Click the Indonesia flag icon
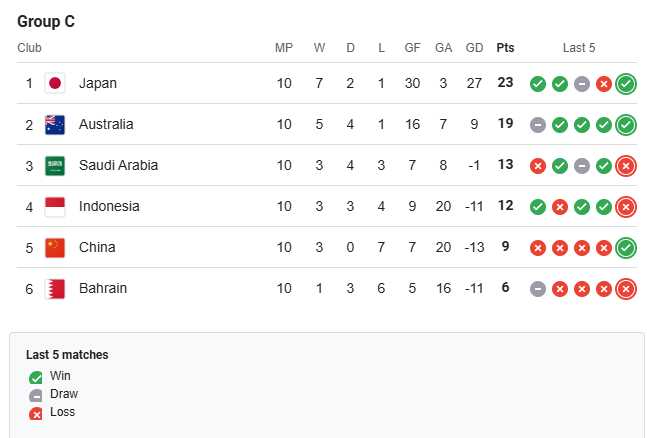 click(x=55, y=207)
